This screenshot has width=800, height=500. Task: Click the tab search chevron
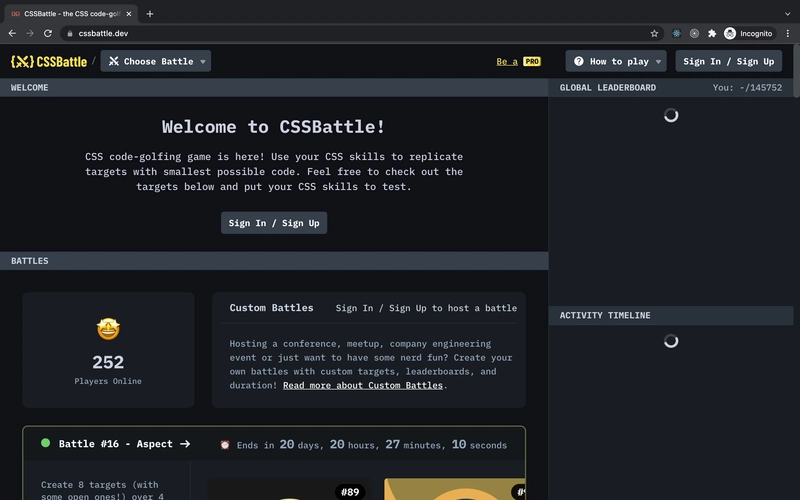[x=788, y=14]
